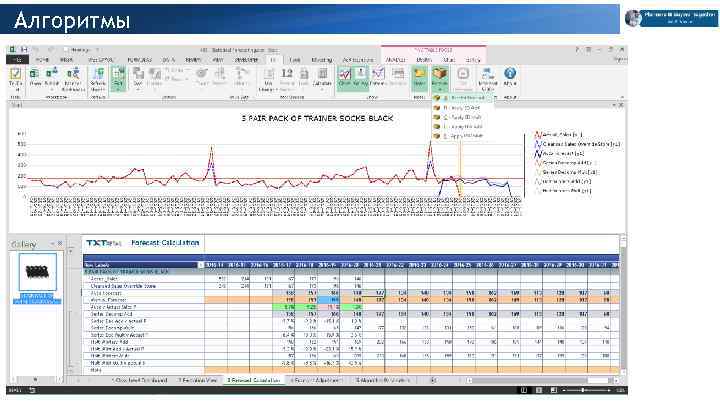Select the Actual Sales row label
This screenshot has width=720, height=405.
pyautogui.click(x=104, y=279)
